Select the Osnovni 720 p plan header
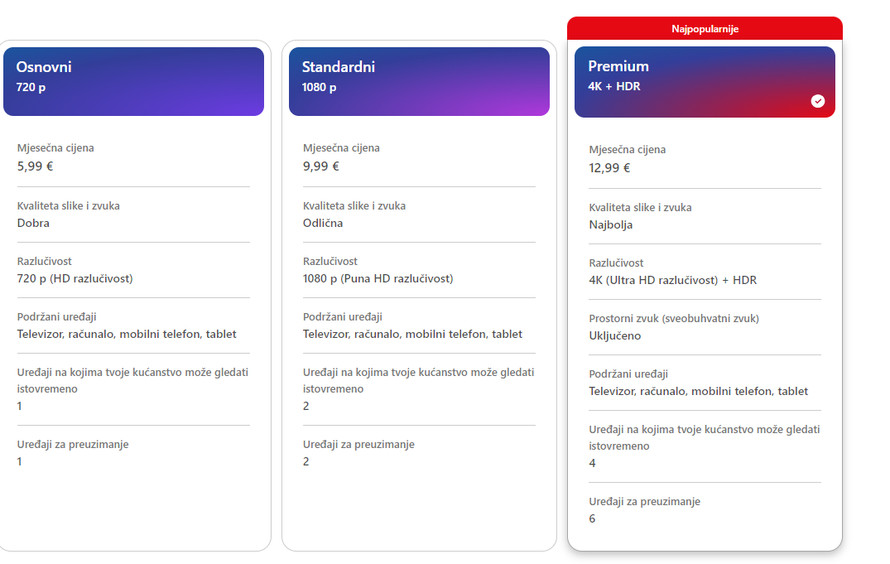Viewport: 890px width, 564px height. (133, 82)
